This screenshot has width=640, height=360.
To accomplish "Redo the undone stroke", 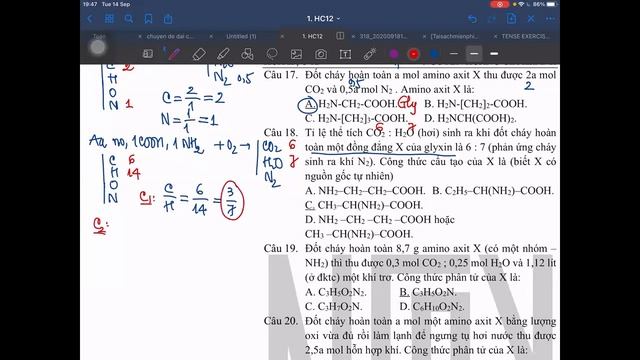I will (492, 19).
